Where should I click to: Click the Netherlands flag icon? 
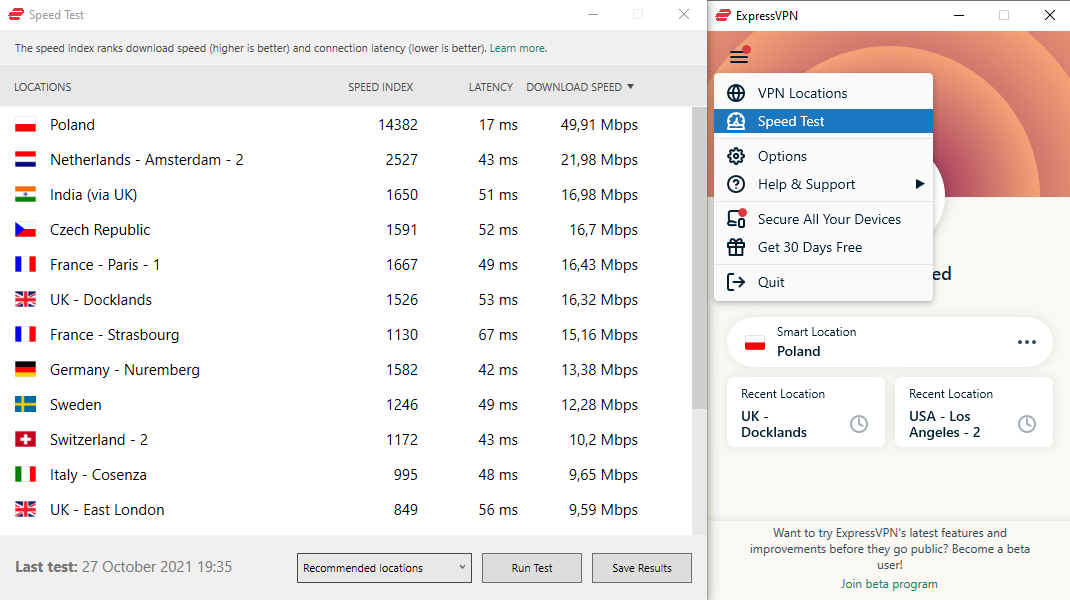tap(25, 160)
